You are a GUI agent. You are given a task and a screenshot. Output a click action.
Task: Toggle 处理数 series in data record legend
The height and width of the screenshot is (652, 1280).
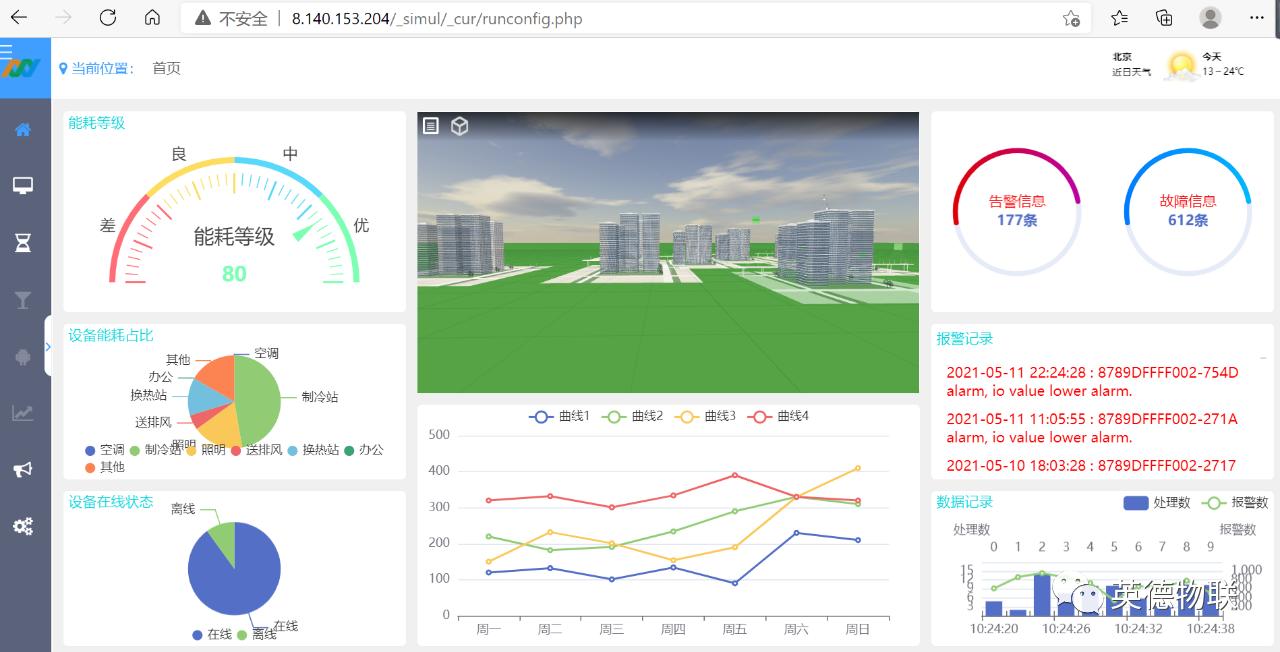[1156, 503]
